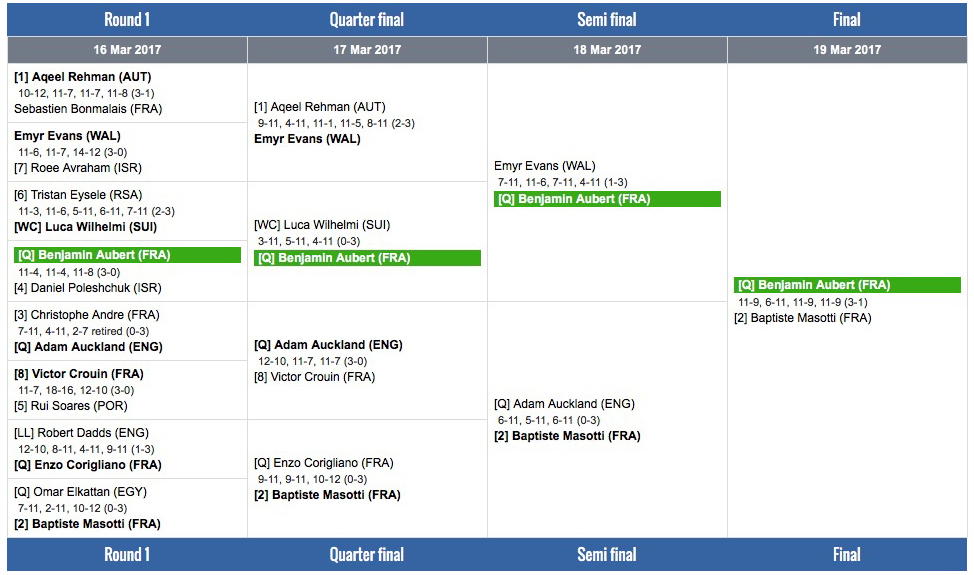Open Robert Dadds (ENG) lucky loser entry
This screenshot has height=575, width=974.
[81, 433]
